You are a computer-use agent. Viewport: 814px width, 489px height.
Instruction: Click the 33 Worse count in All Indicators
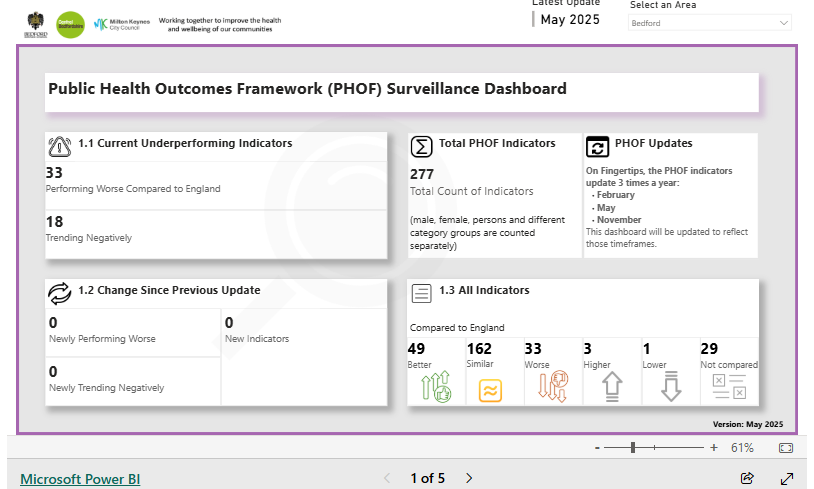click(533, 349)
